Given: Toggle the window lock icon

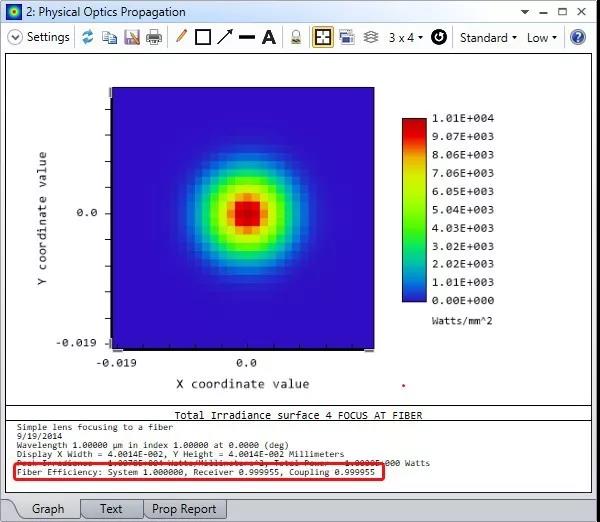Looking at the screenshot, I should click(x=296, y=37).
